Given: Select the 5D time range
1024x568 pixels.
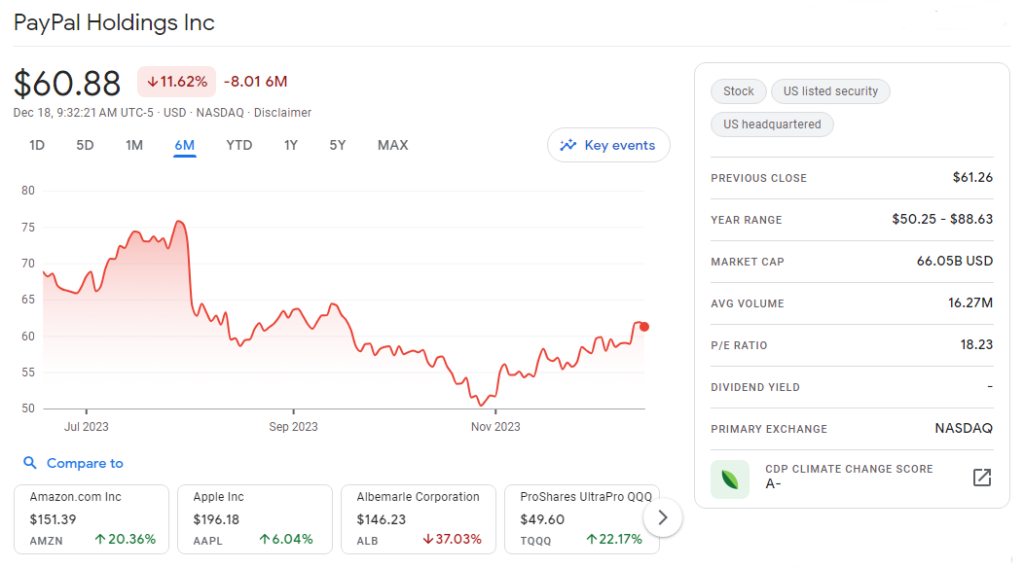Looking at the screenshot, I should click(x=85, y=145).
